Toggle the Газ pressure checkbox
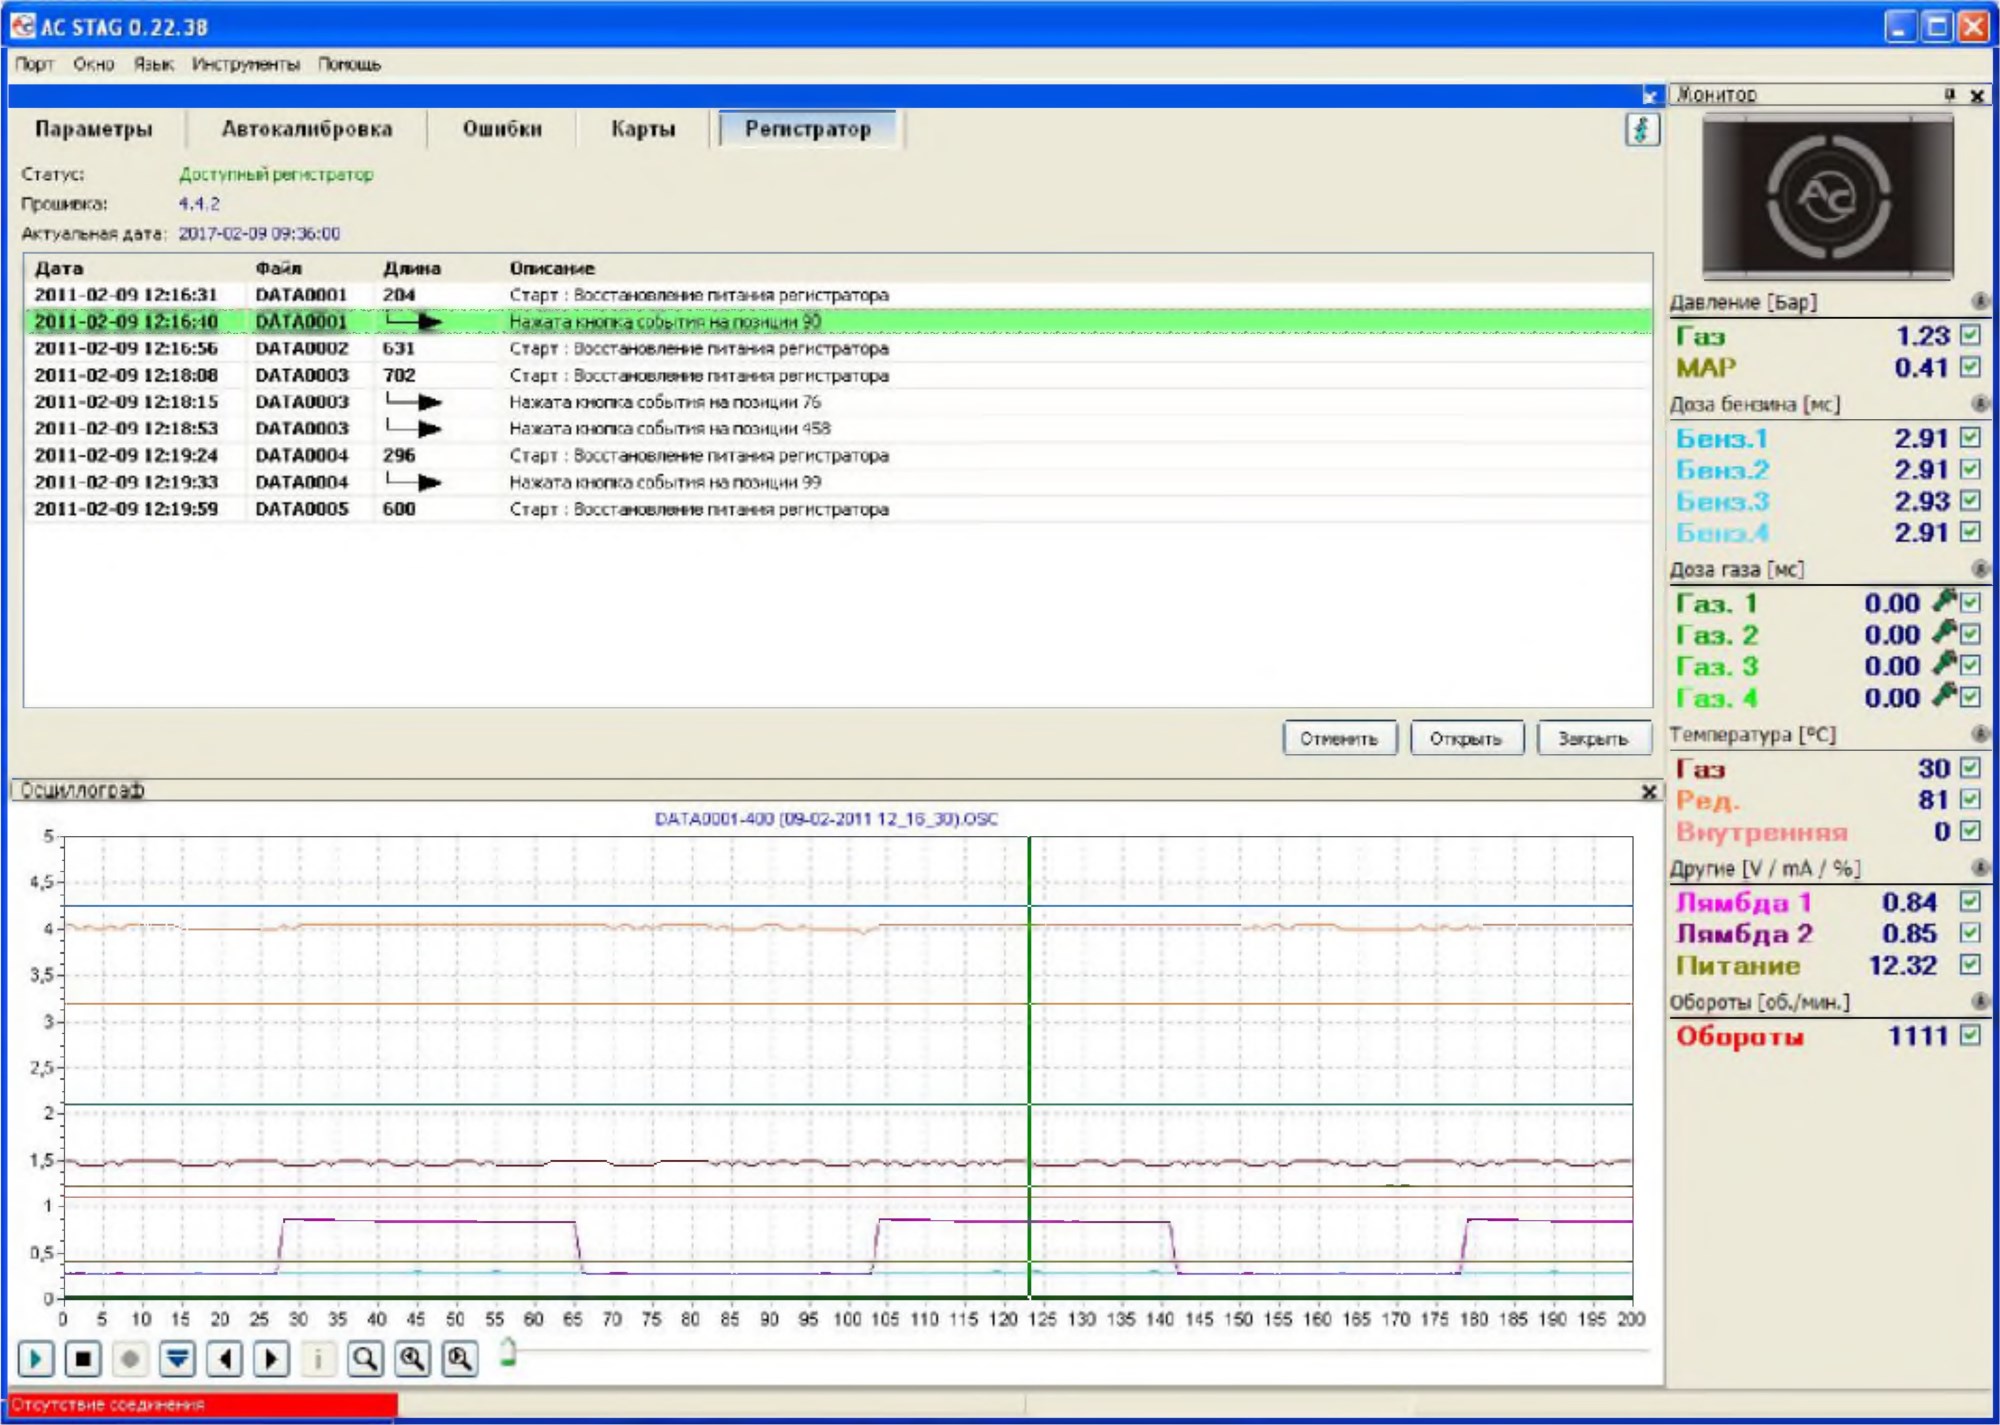Viewport: 2000px width, 1425px height. 1970,335
